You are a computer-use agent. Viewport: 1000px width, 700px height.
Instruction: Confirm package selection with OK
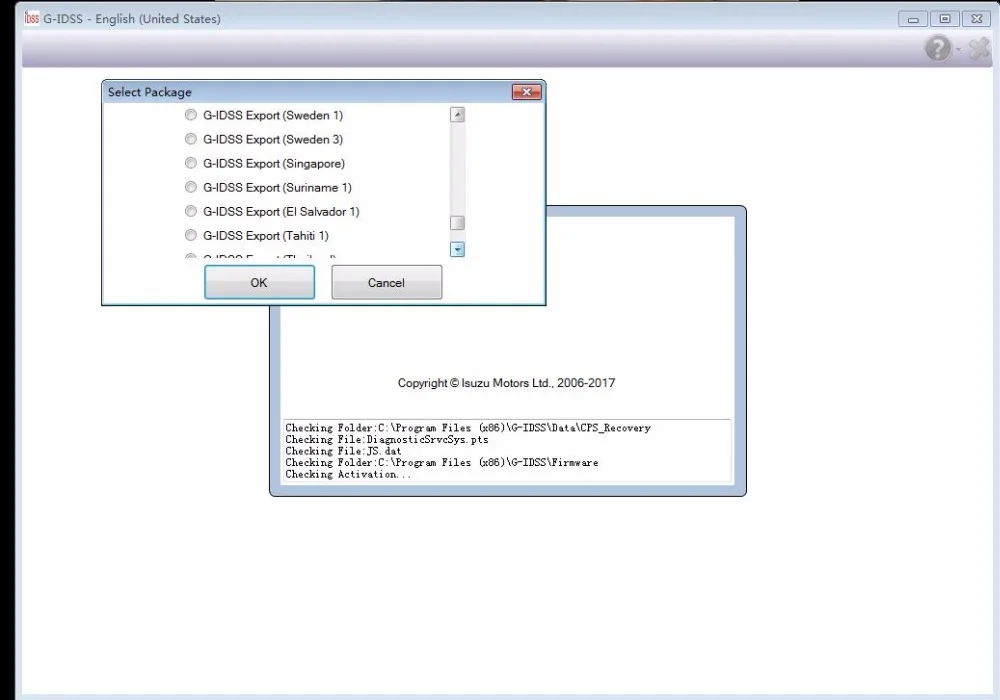pos(259,282)
